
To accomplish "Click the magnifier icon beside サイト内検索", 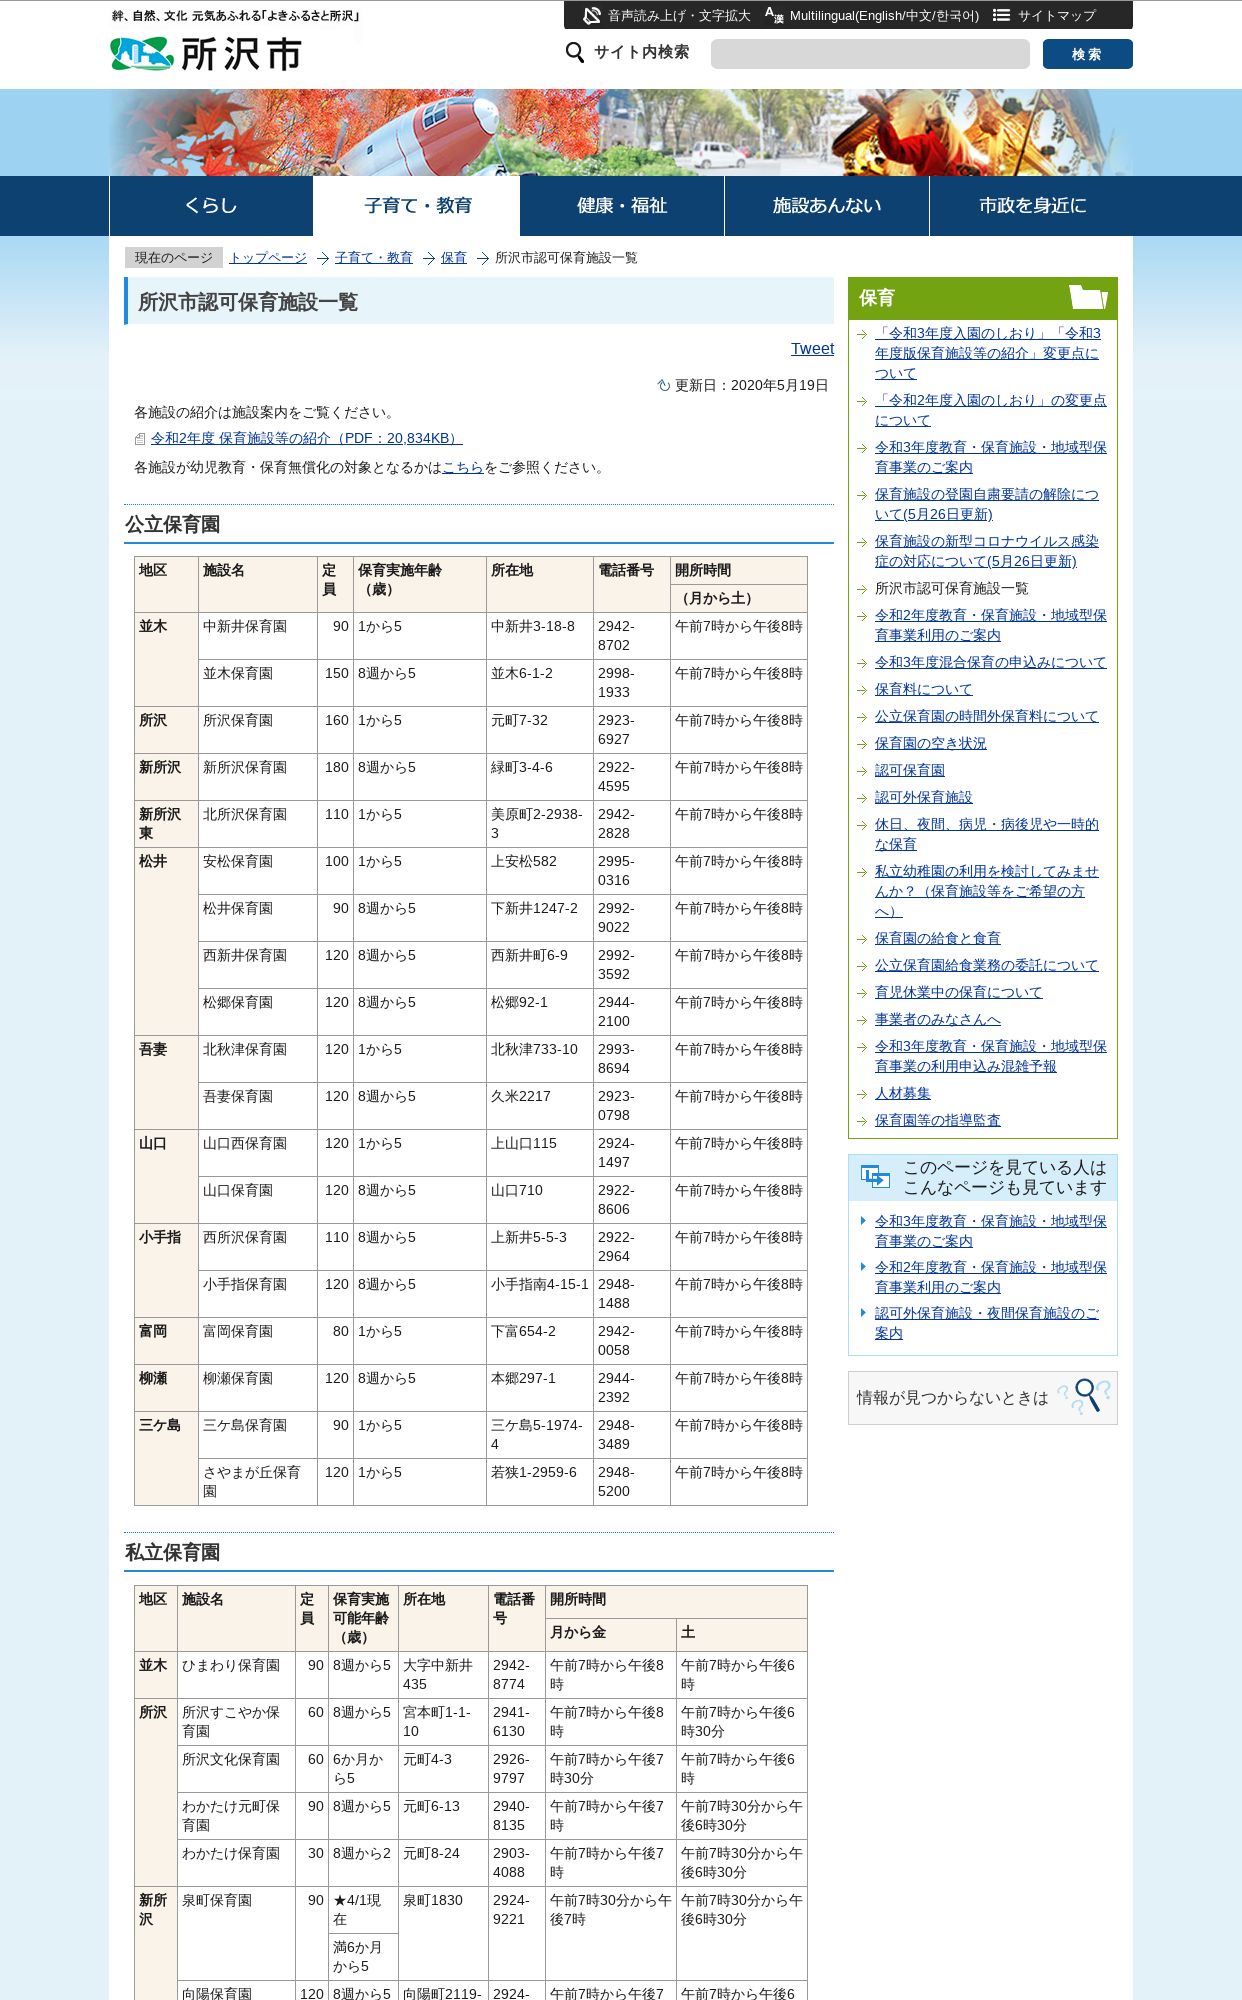I will coord(575,53).
